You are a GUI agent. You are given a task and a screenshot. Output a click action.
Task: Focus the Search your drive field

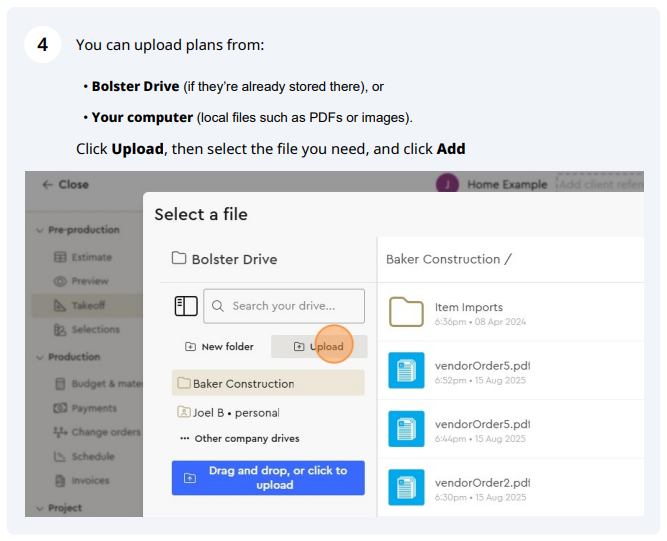point(284,306)
